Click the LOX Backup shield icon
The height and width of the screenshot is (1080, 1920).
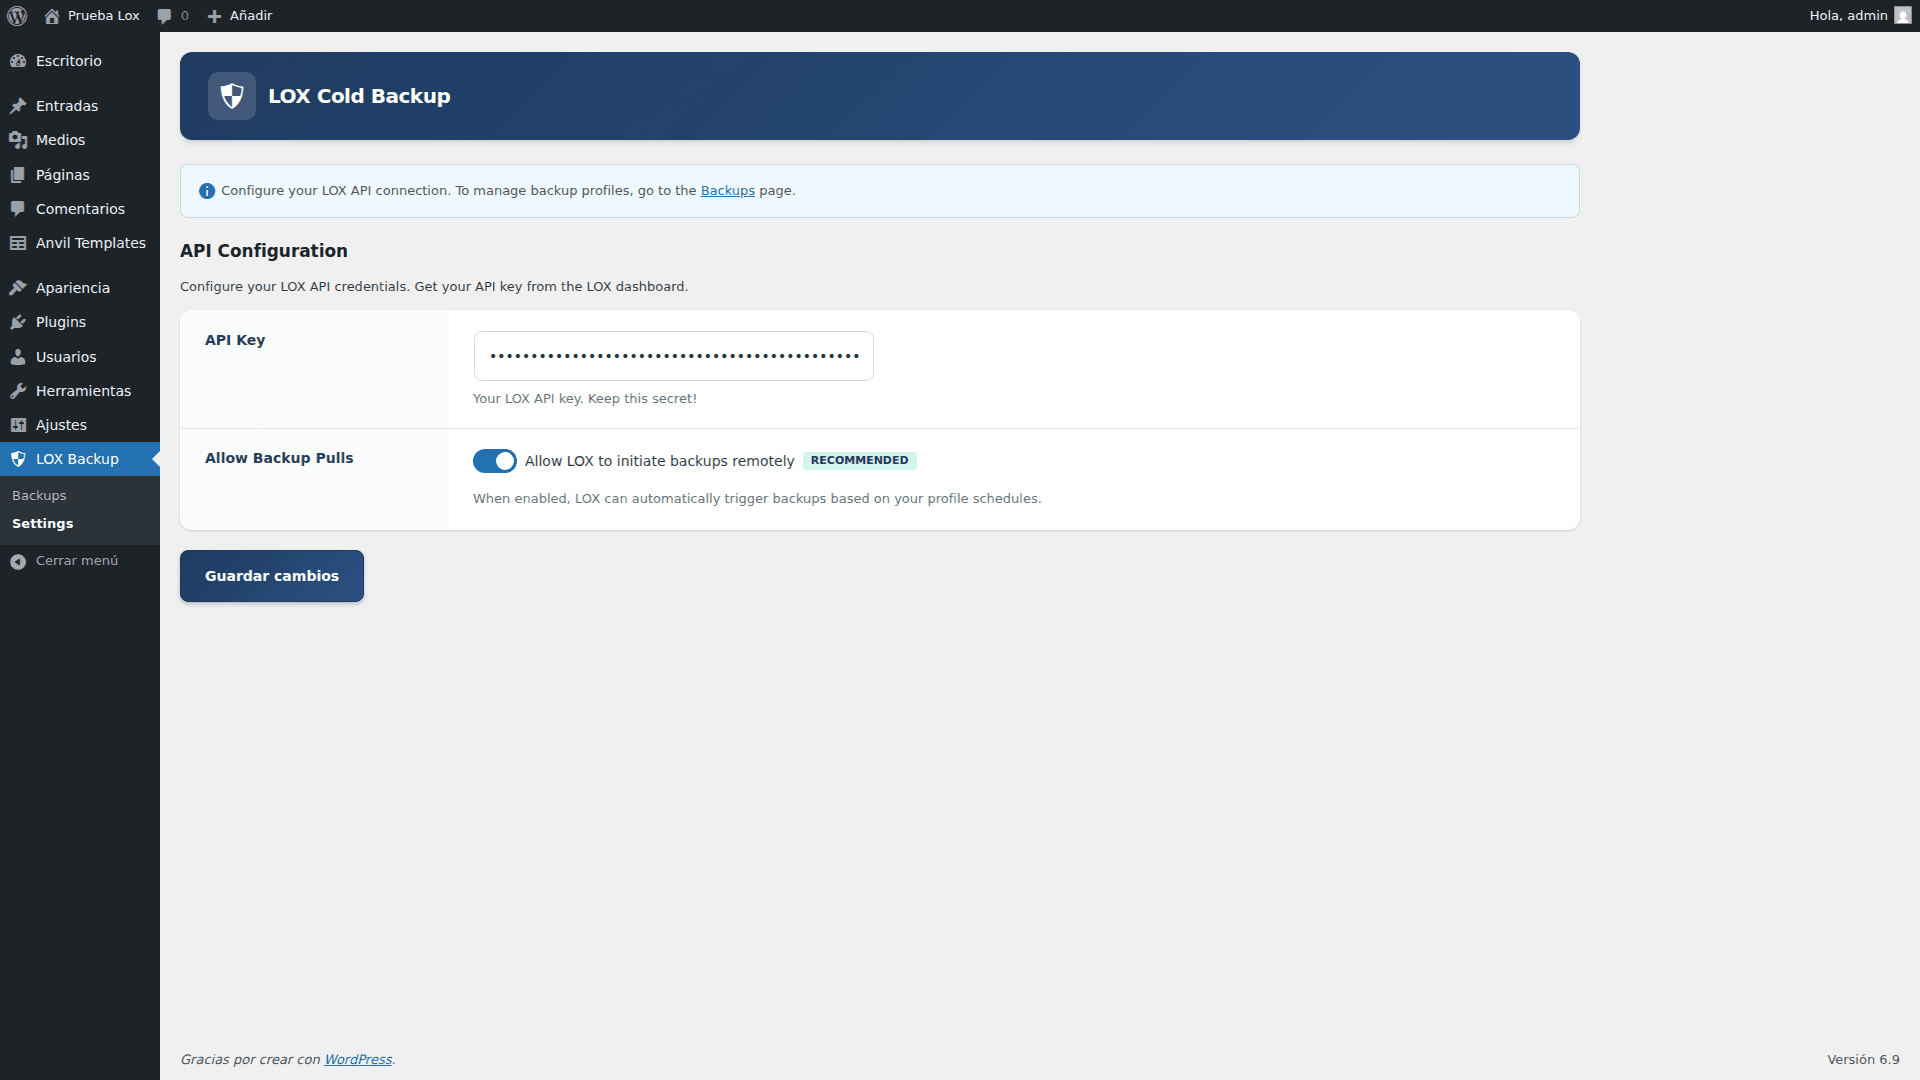click(x=19, y=459)
